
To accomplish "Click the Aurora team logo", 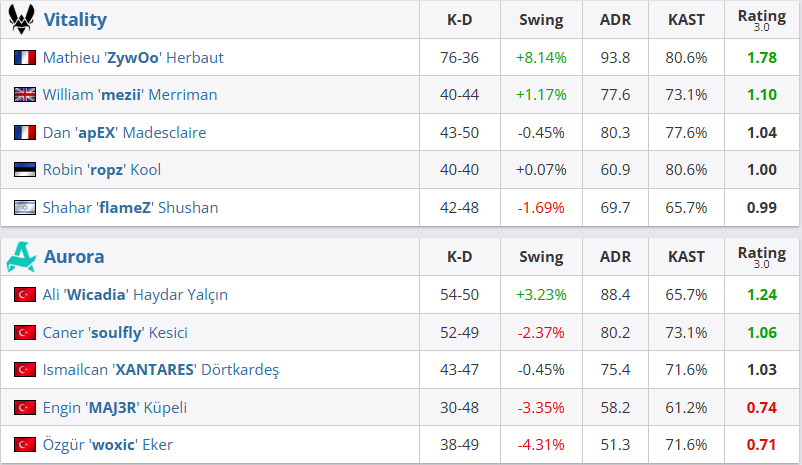I will point(22,257).
